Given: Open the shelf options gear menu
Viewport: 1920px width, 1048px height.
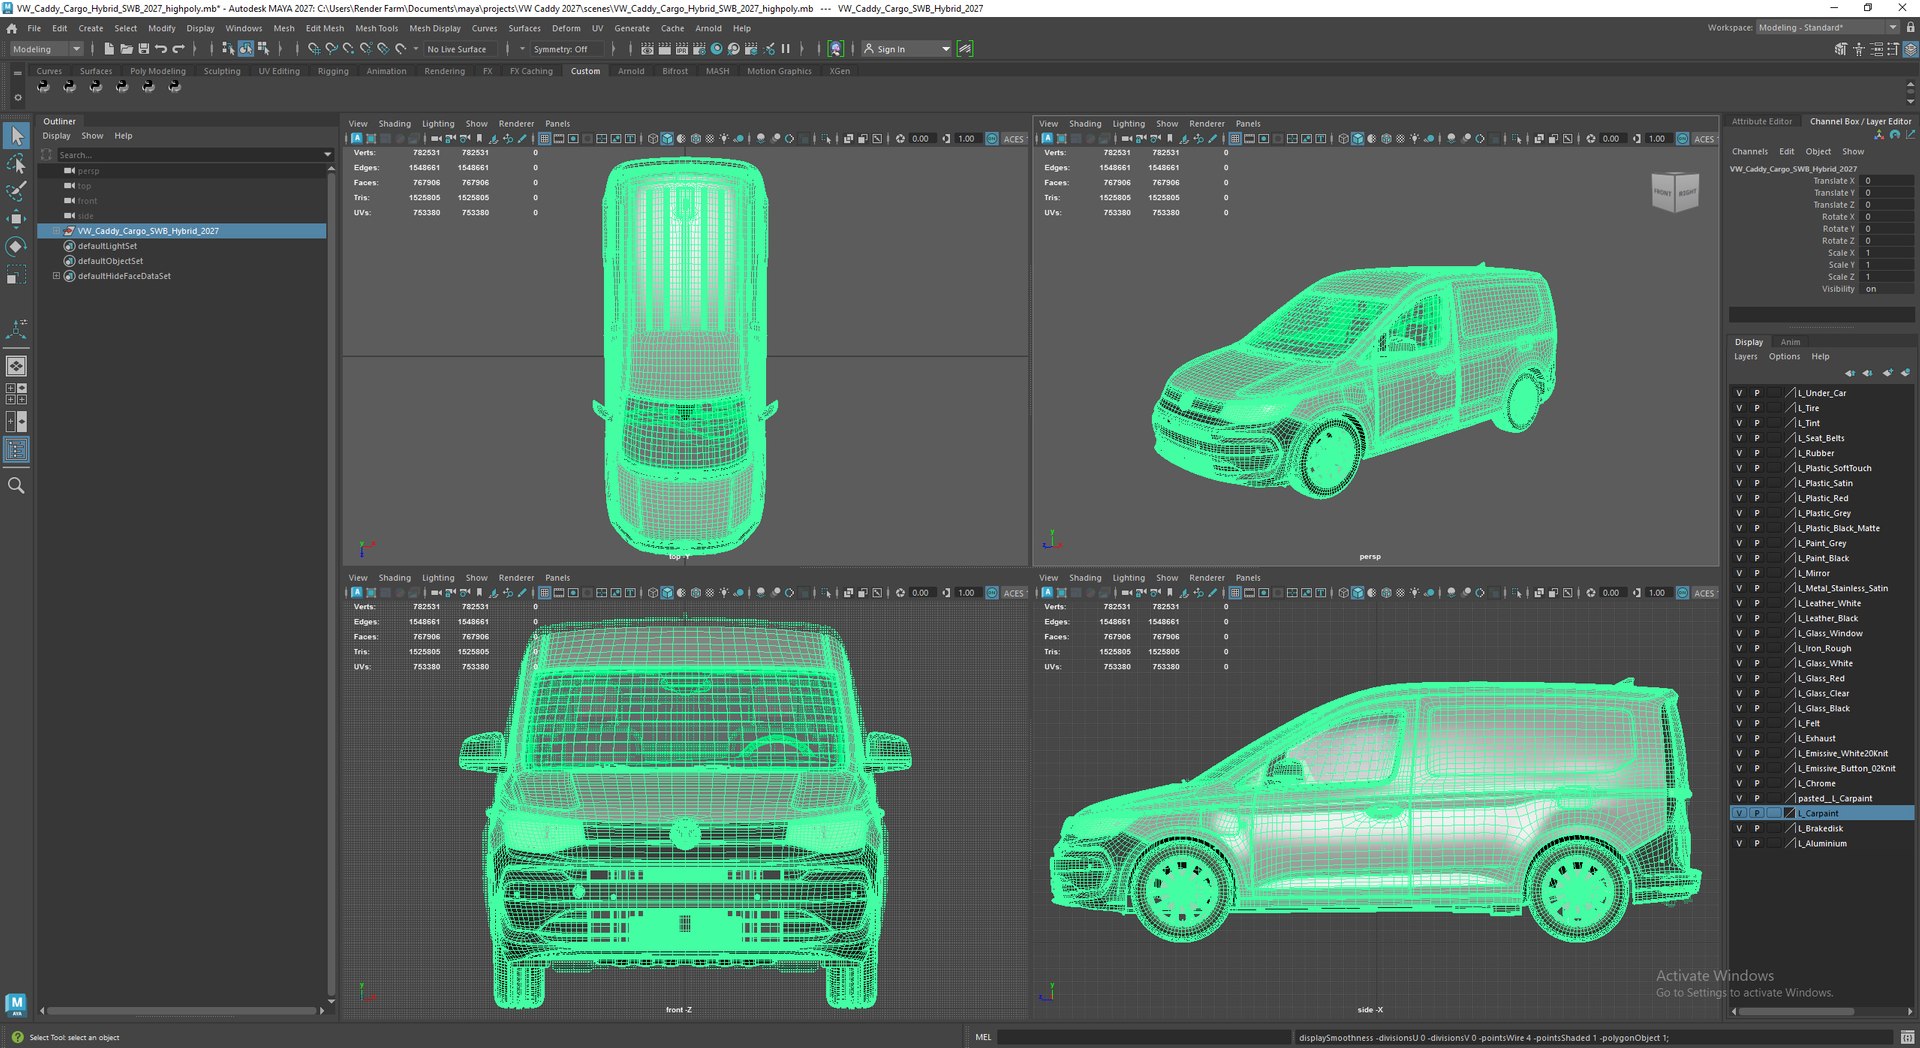Looking at the screenshot, I should point(17,97).
